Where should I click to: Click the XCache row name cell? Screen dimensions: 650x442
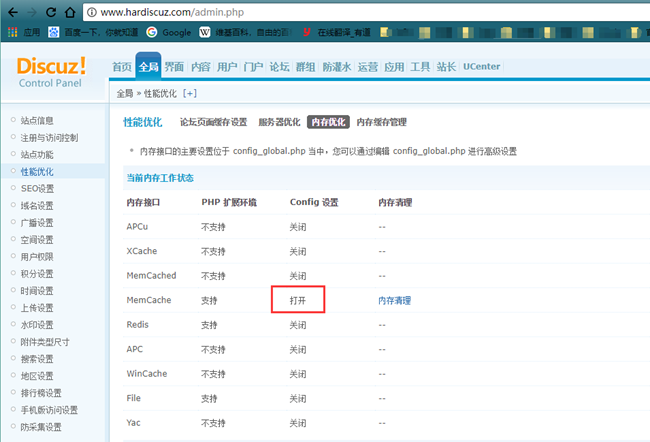(x=142, y=251)
